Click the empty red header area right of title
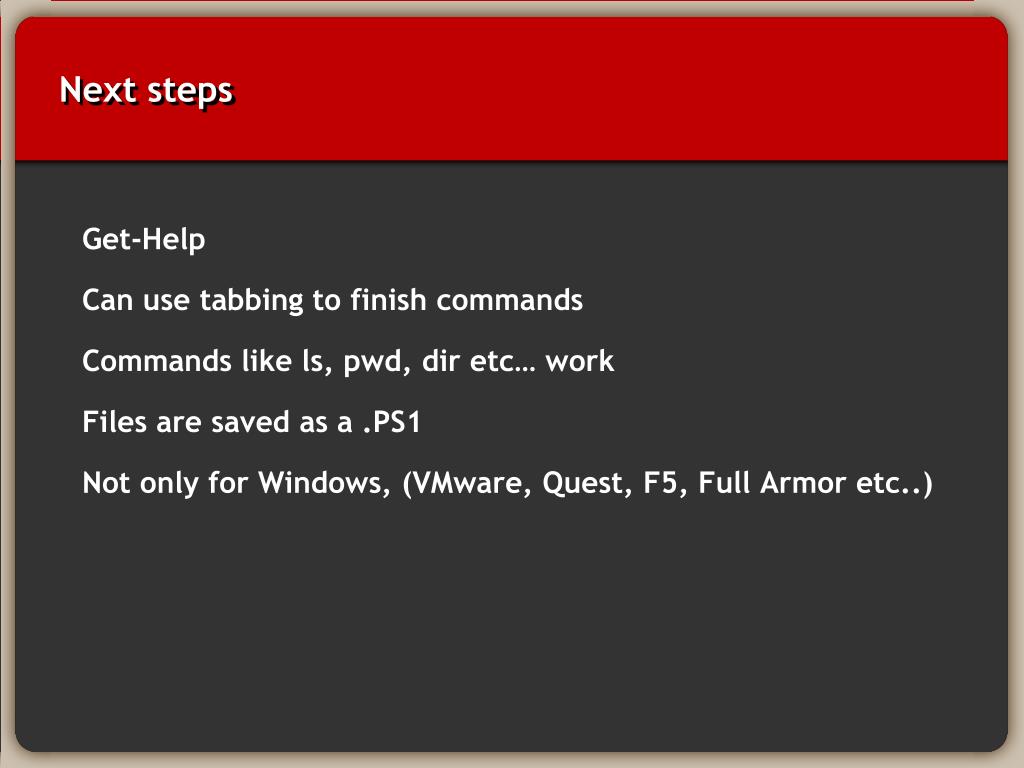 click(620, 90)
